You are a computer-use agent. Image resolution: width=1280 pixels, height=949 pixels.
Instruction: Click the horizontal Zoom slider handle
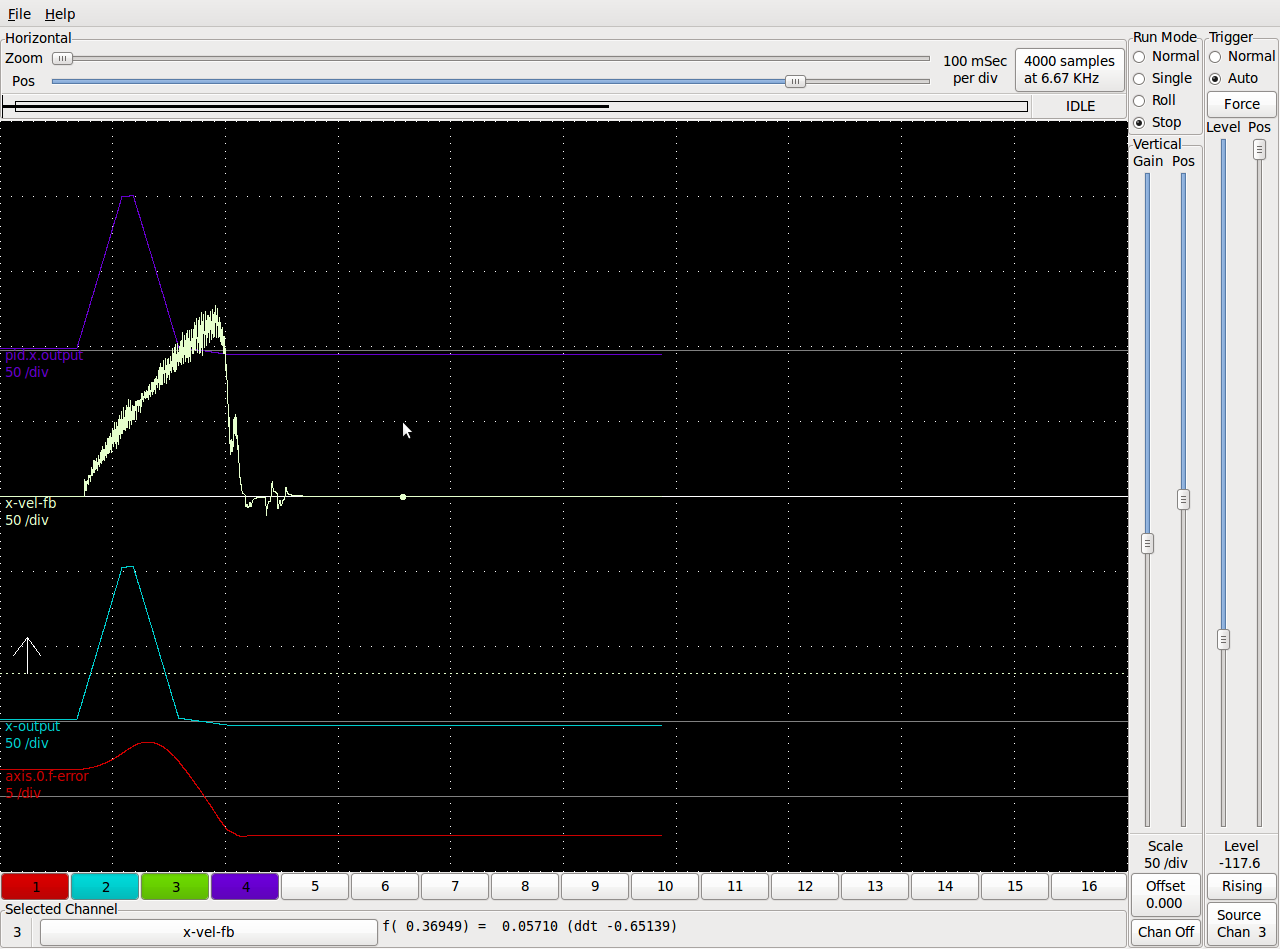(62, 59)
